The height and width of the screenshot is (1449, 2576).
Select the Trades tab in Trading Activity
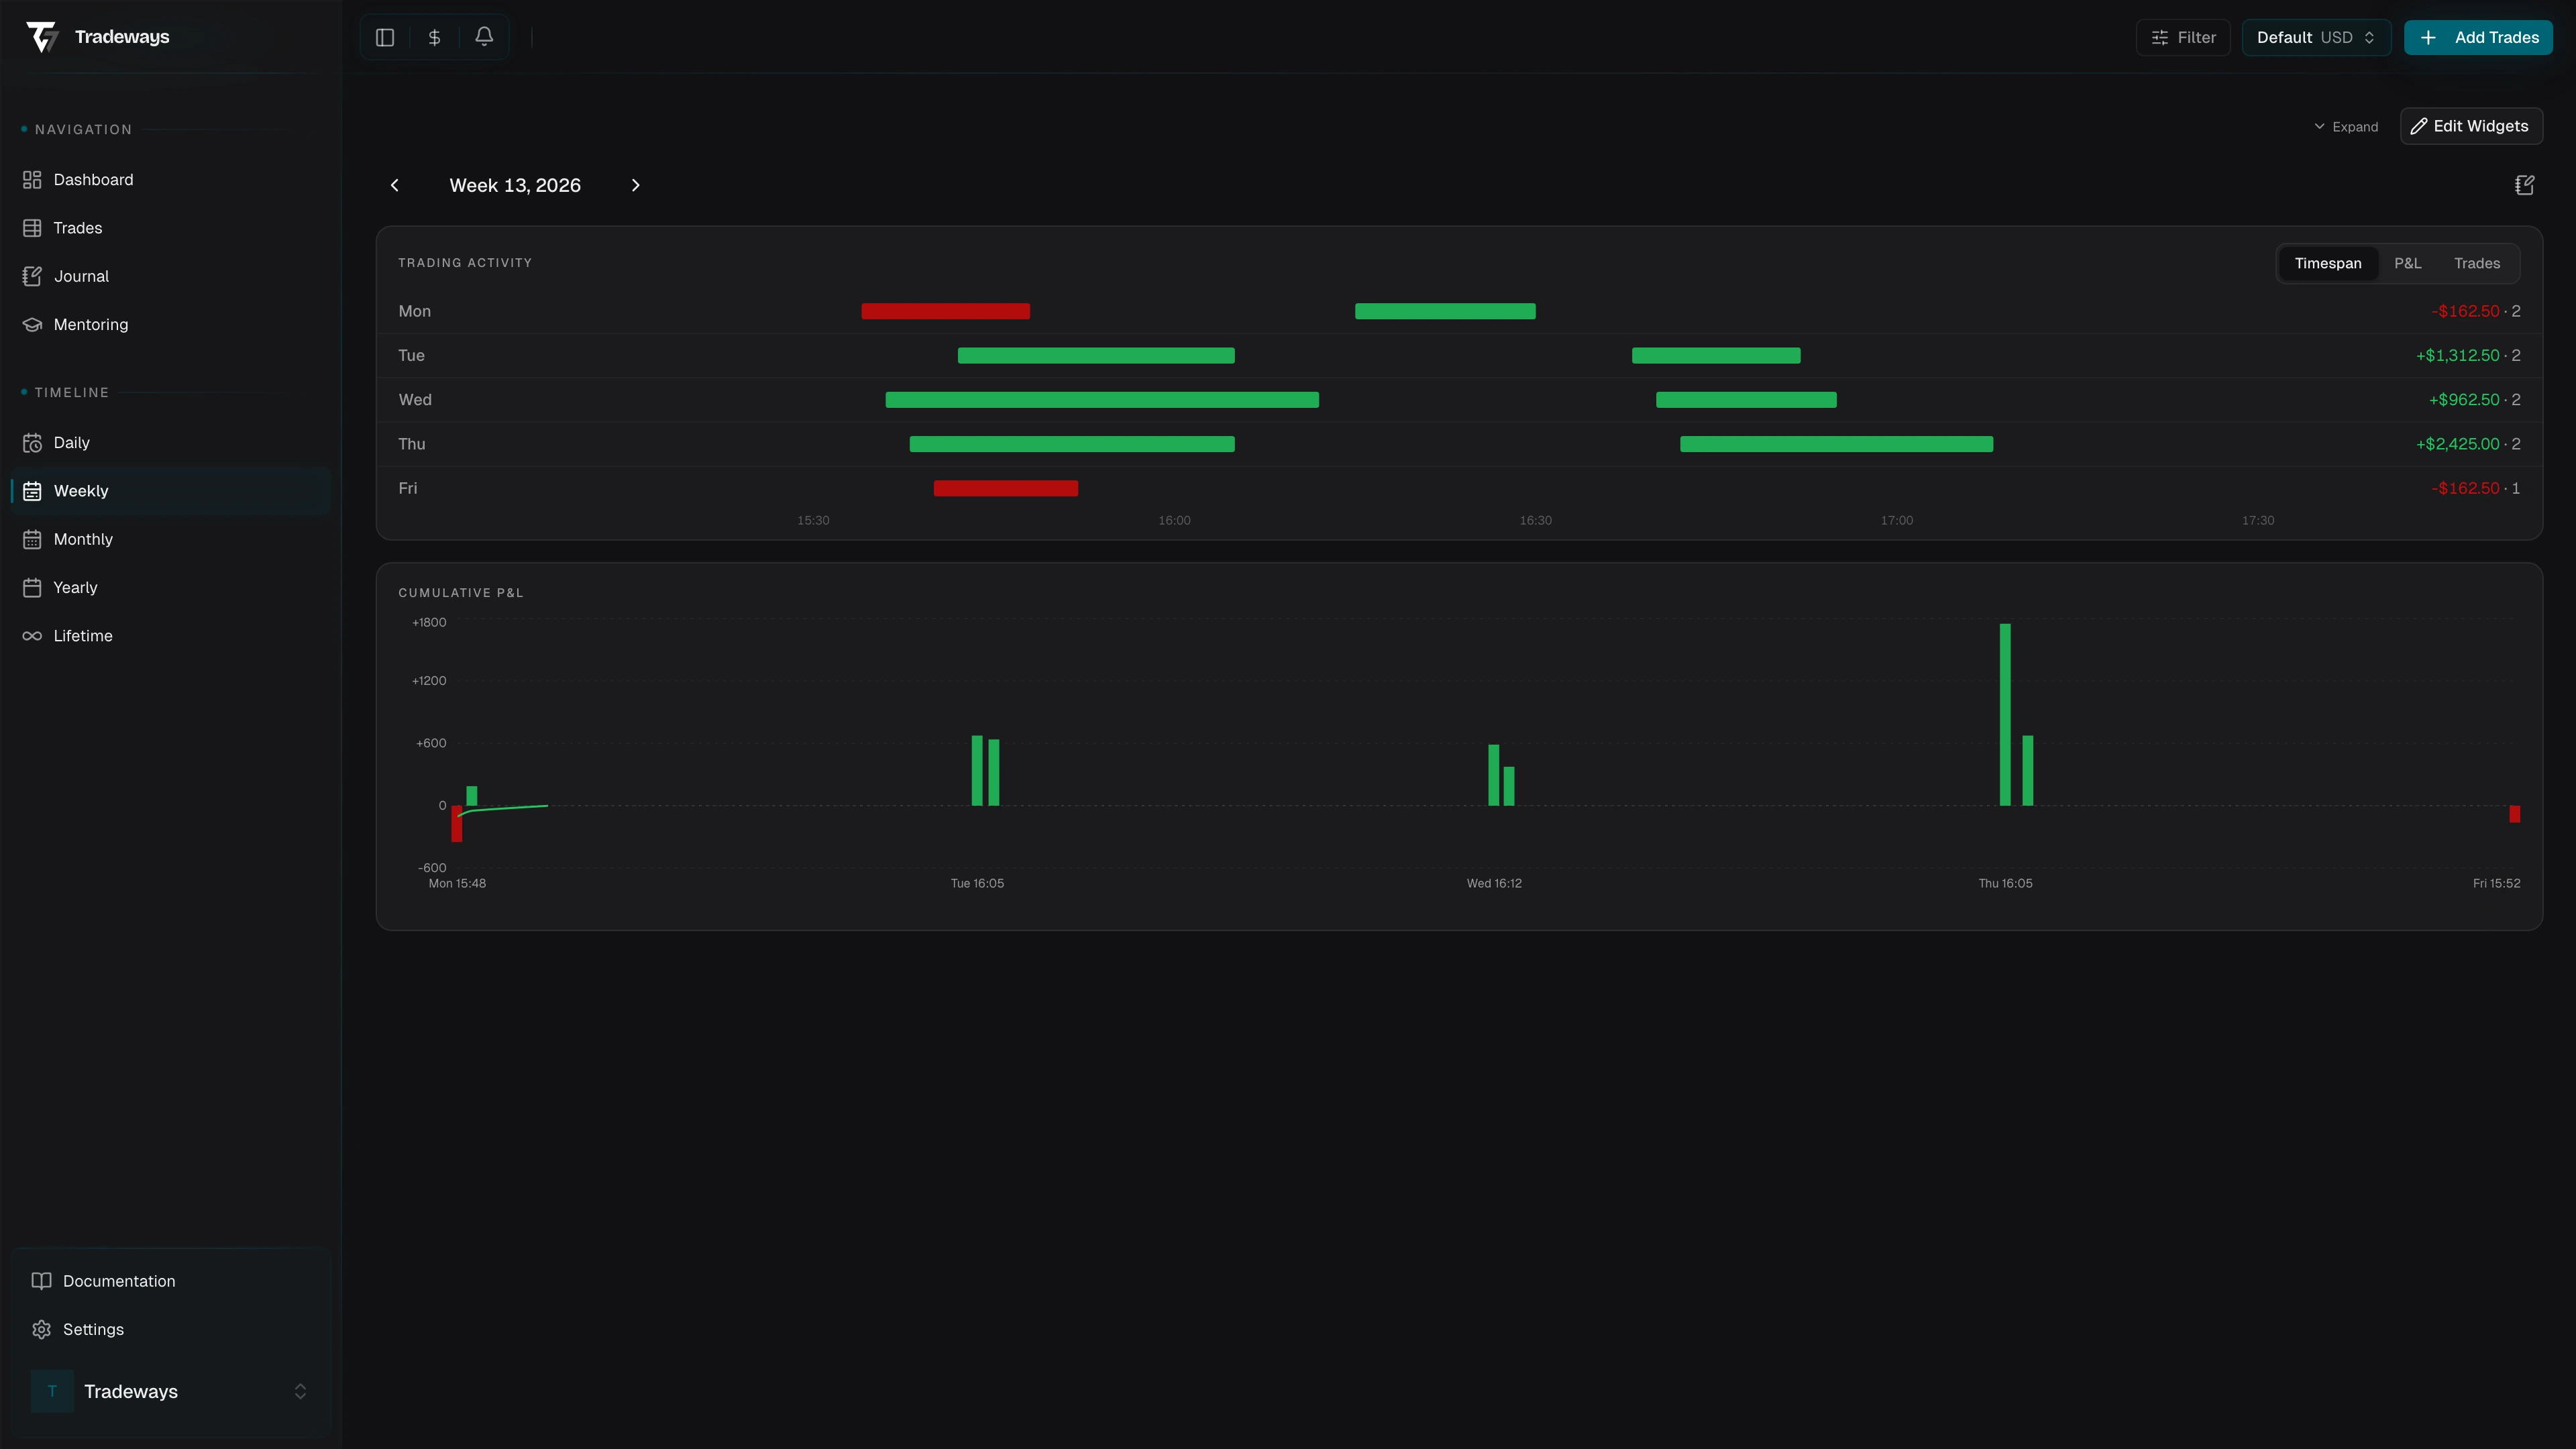coord(2477,263)
